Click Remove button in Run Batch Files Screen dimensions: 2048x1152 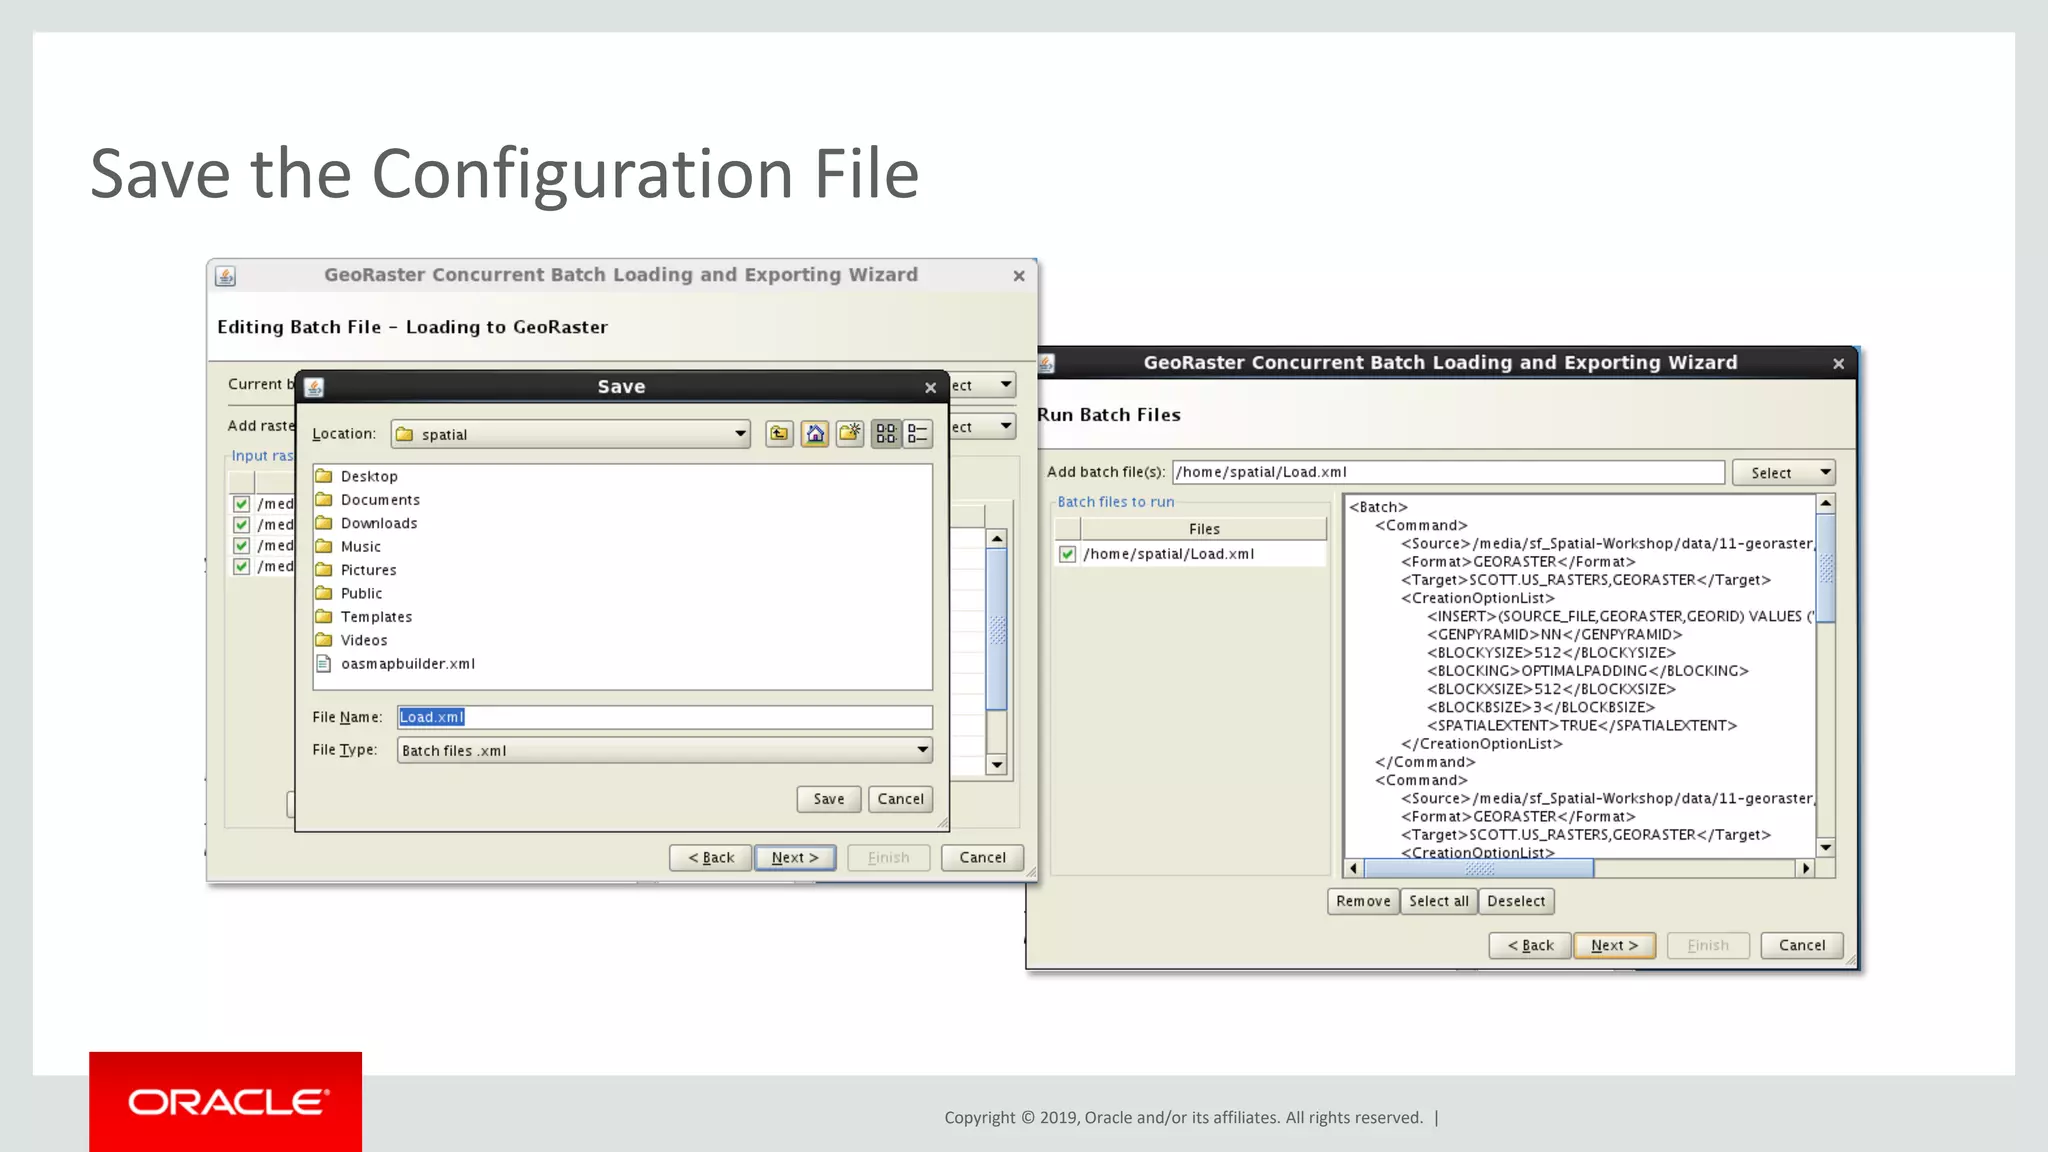[x=1363, y=901]
